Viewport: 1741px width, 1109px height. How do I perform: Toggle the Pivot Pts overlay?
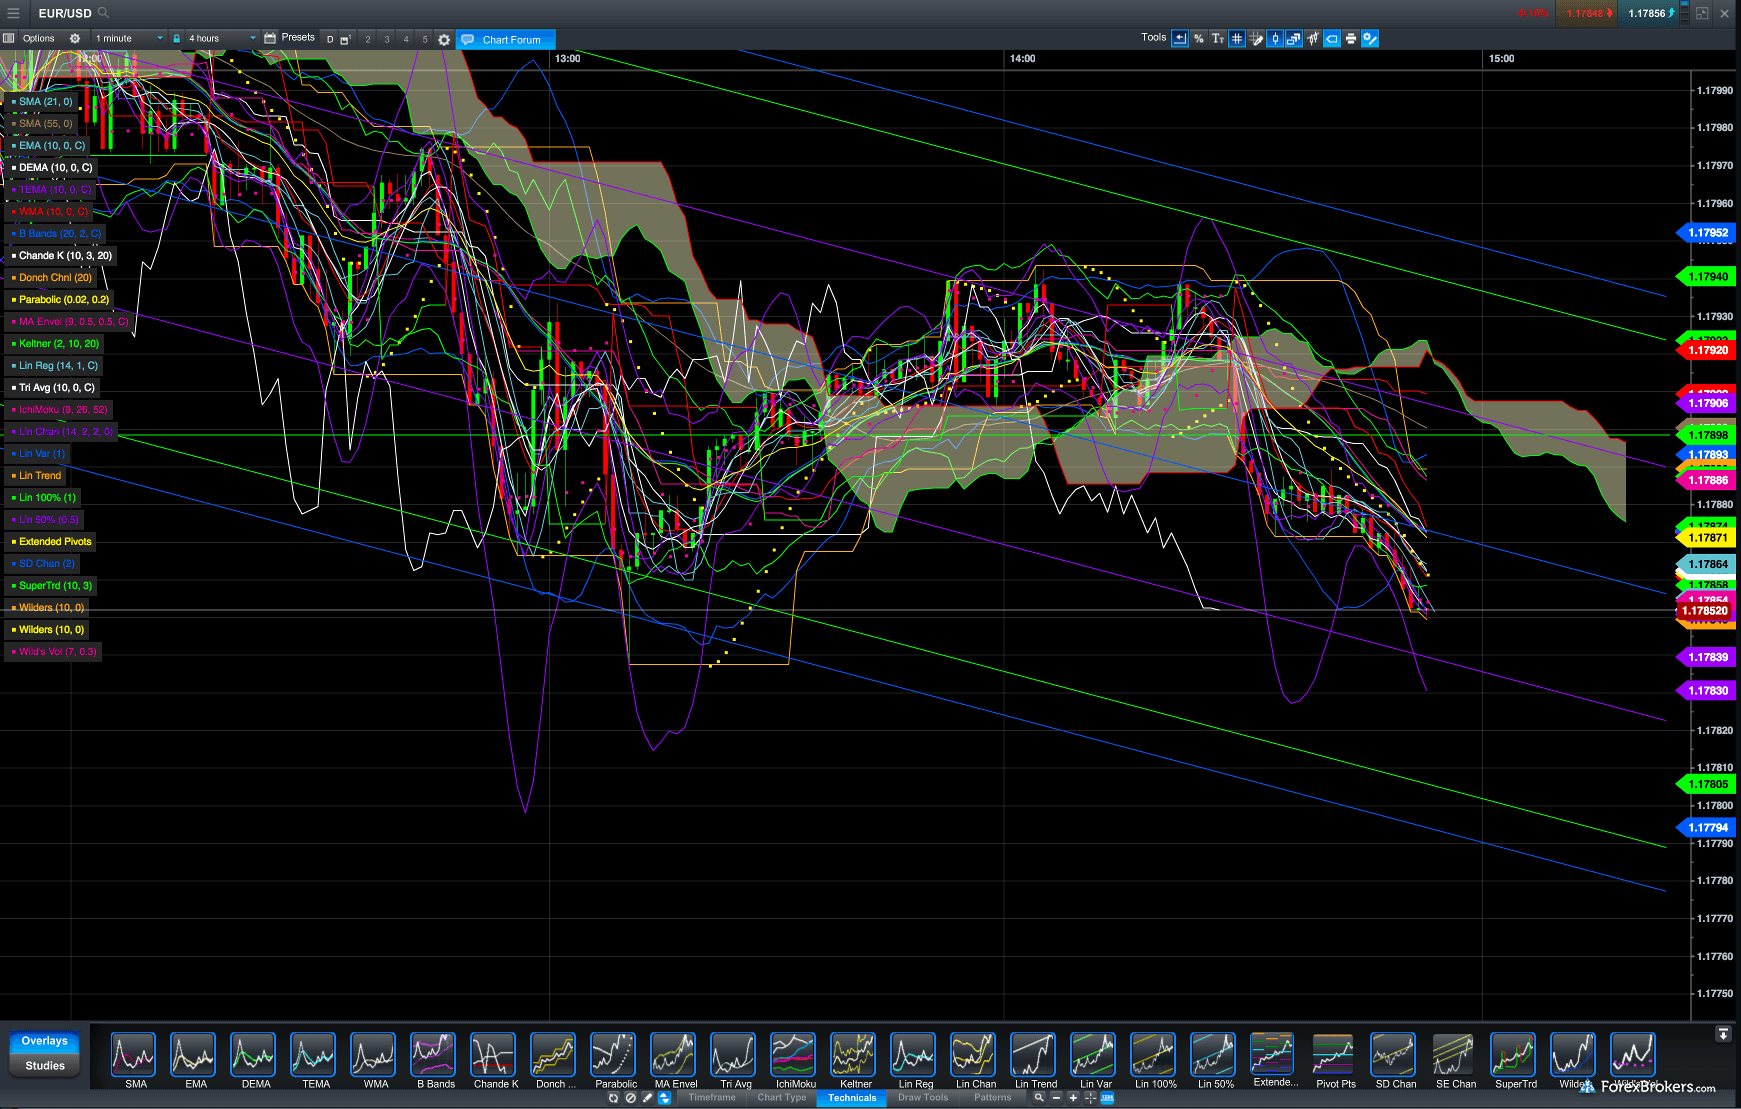click(x=1333, y=1055)
